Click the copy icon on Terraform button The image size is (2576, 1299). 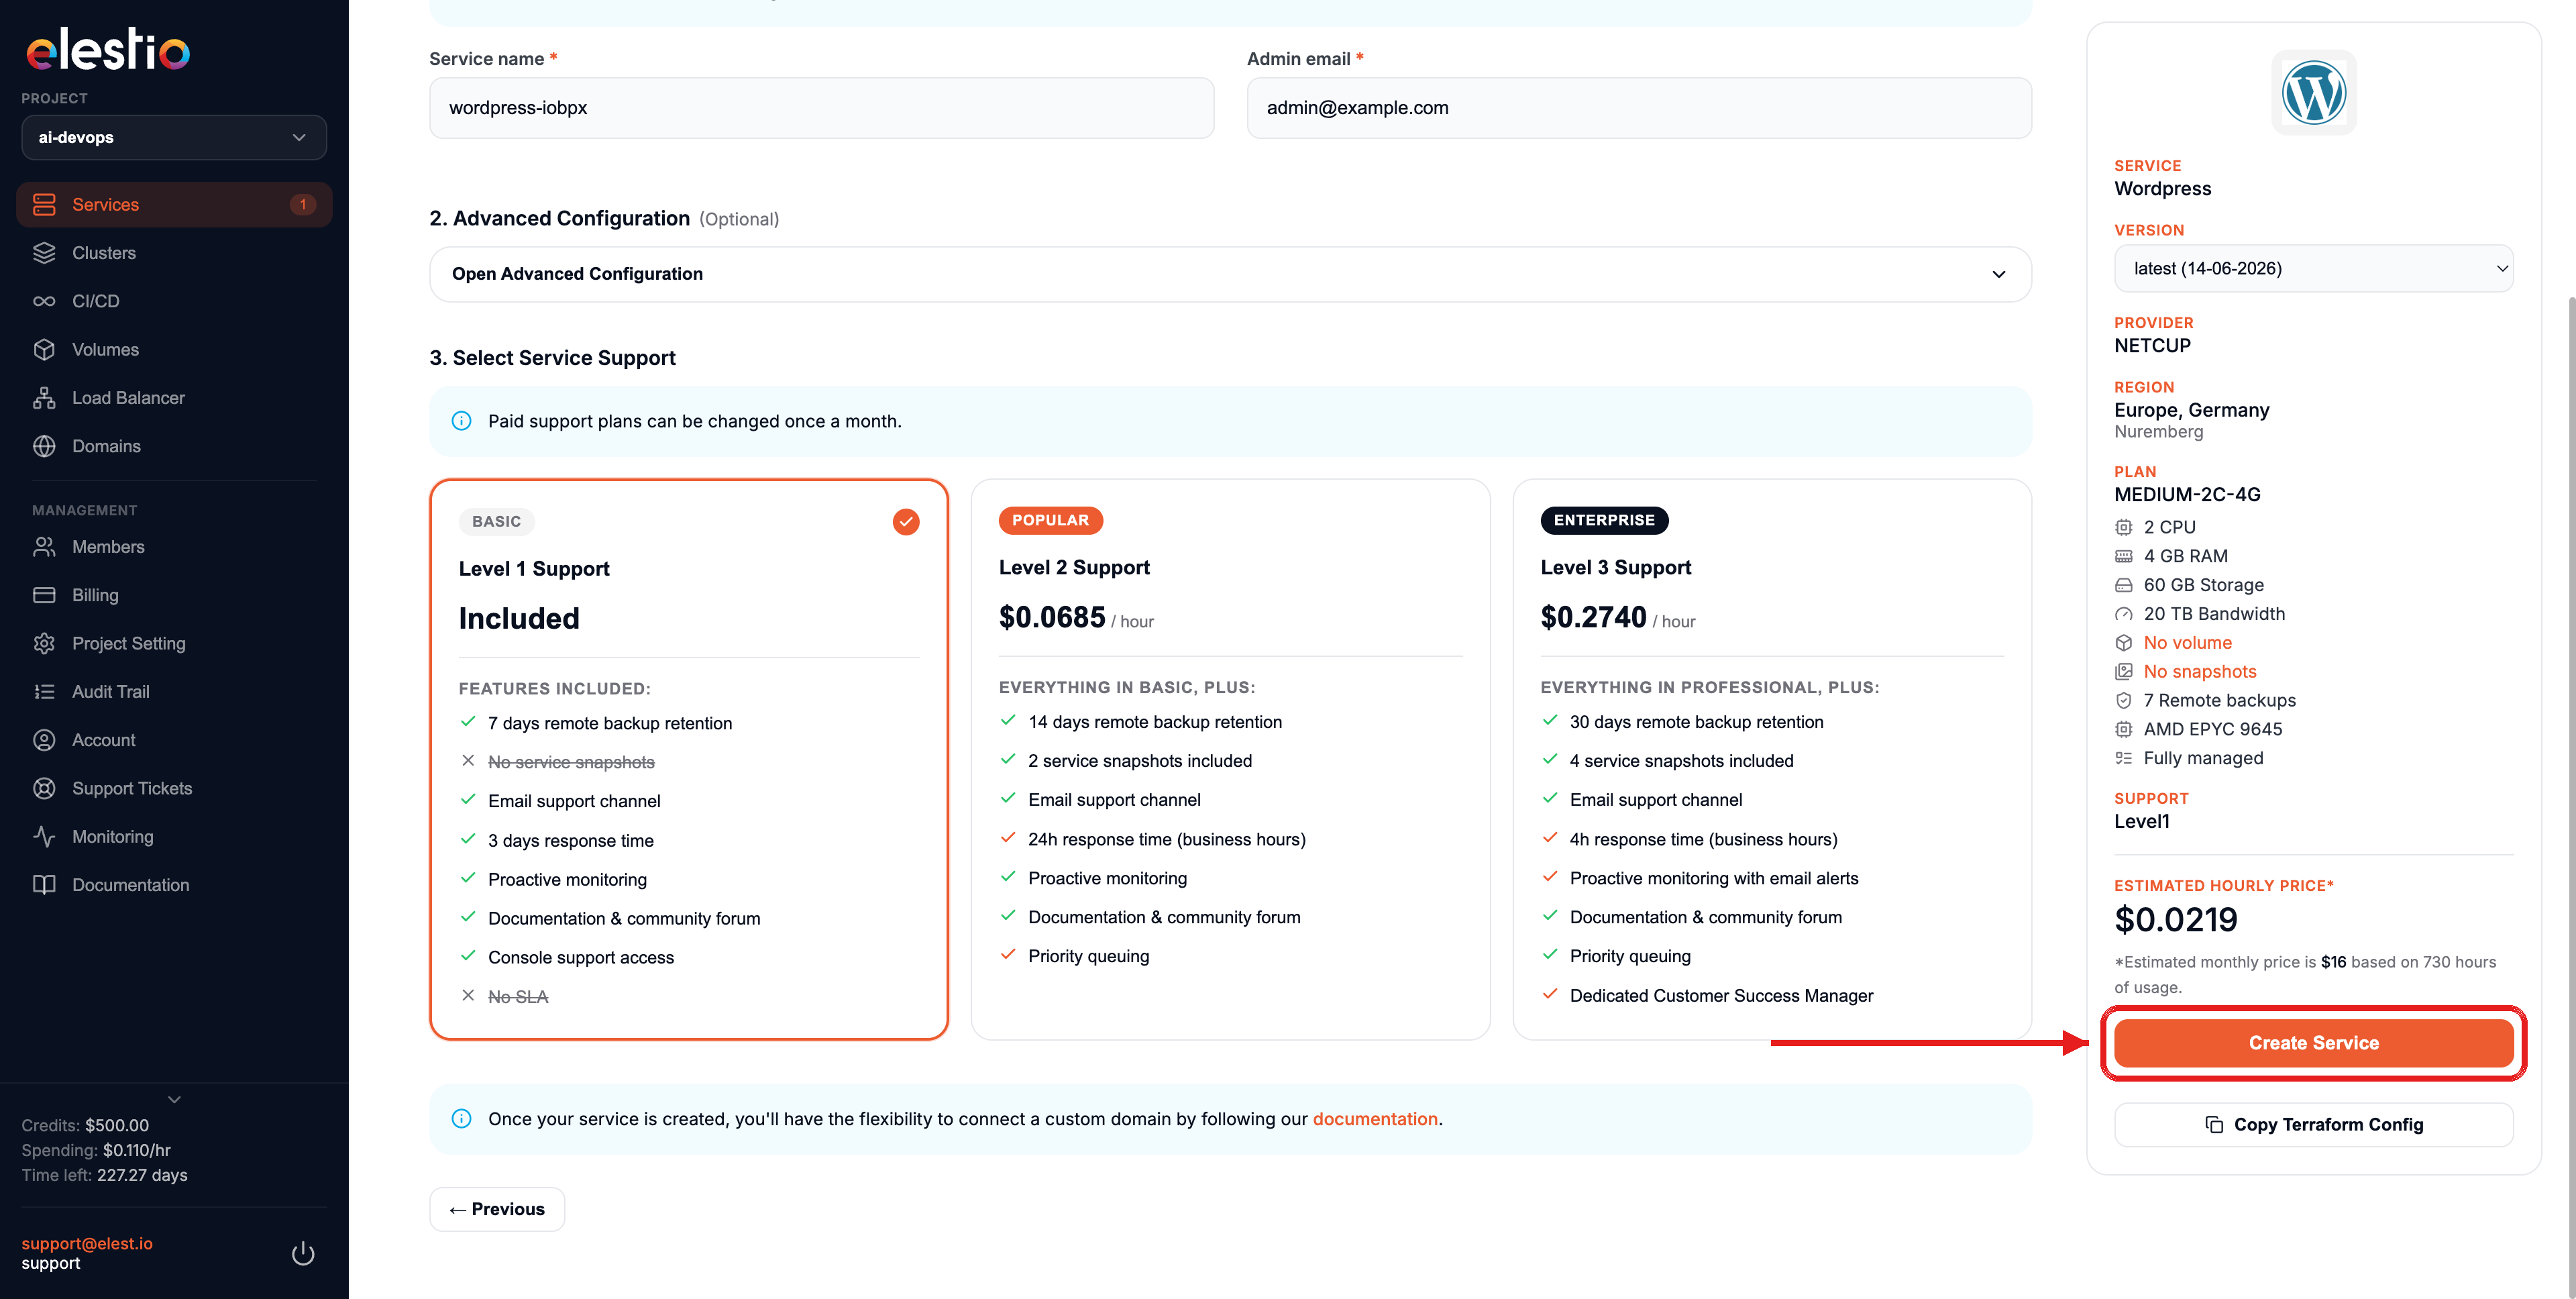pos(2214,1125)
